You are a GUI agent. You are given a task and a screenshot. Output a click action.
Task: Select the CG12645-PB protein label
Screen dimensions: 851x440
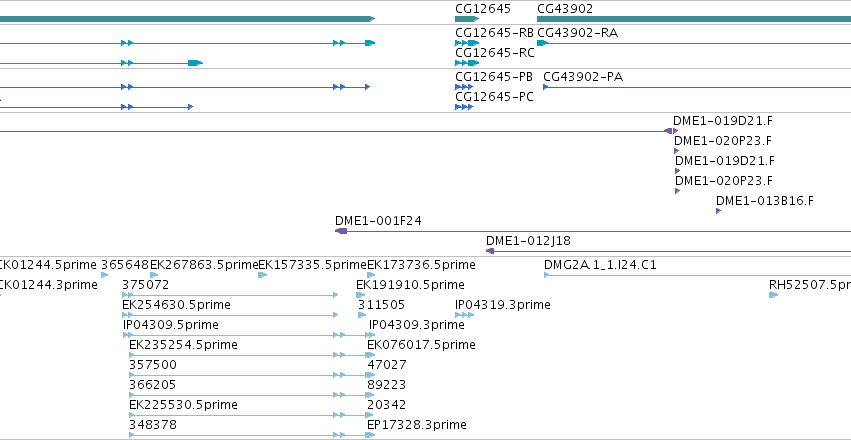coord(493,77)
